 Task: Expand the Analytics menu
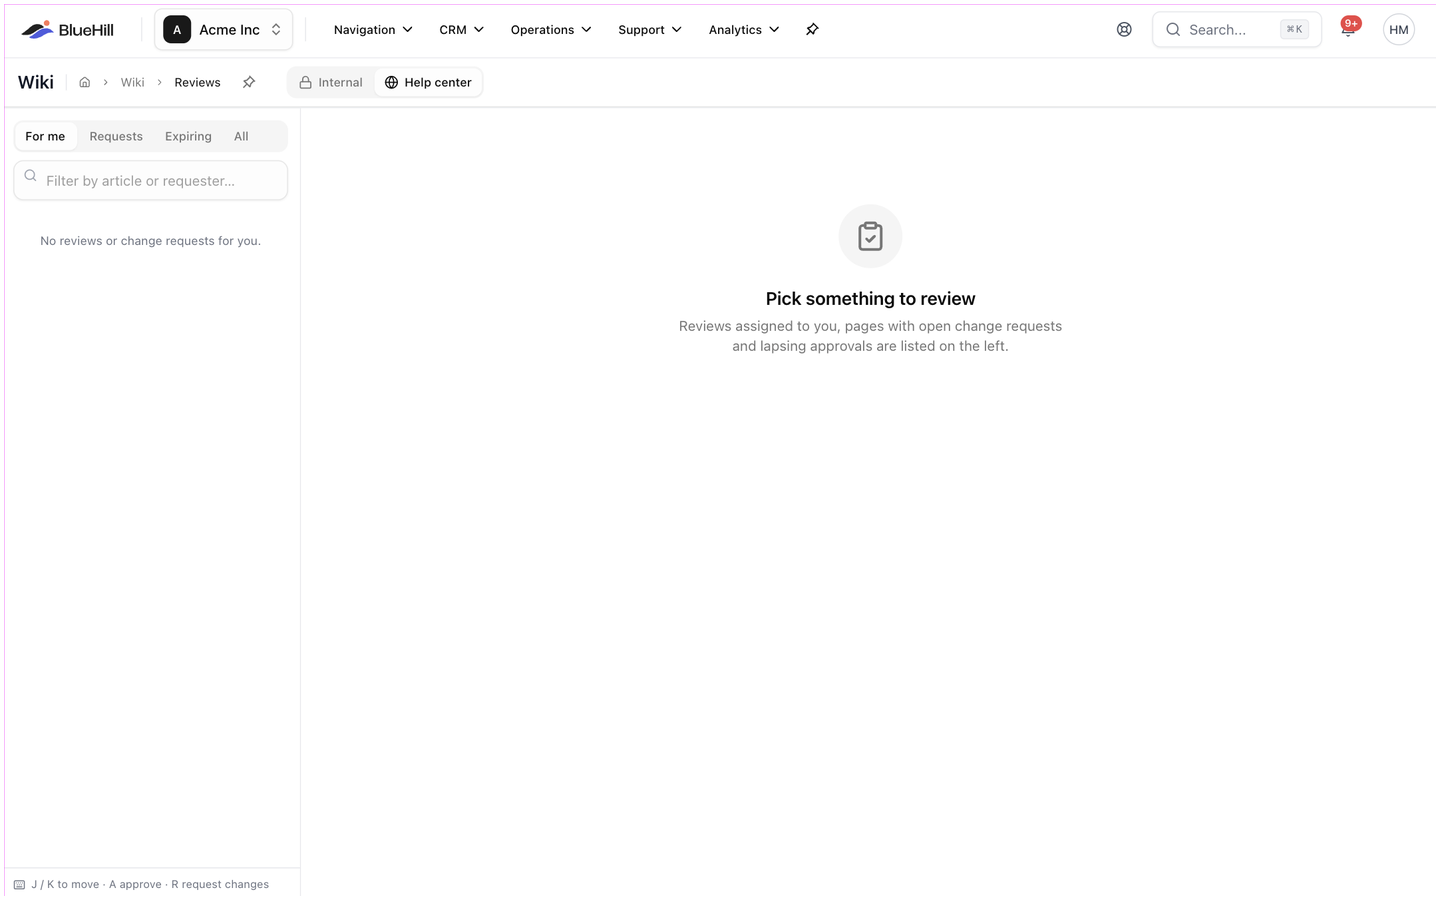[744, 30]
